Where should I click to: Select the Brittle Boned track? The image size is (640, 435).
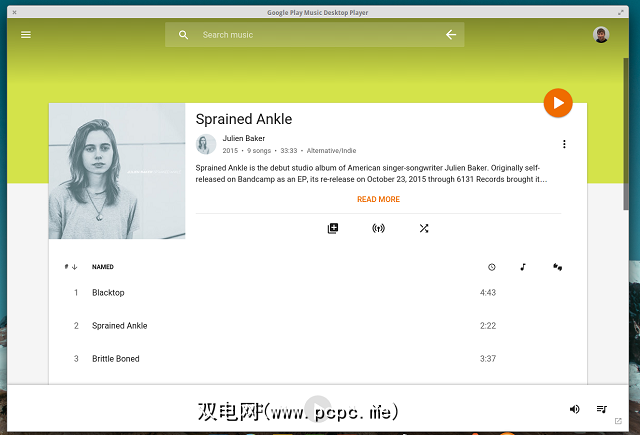[318, 359]
